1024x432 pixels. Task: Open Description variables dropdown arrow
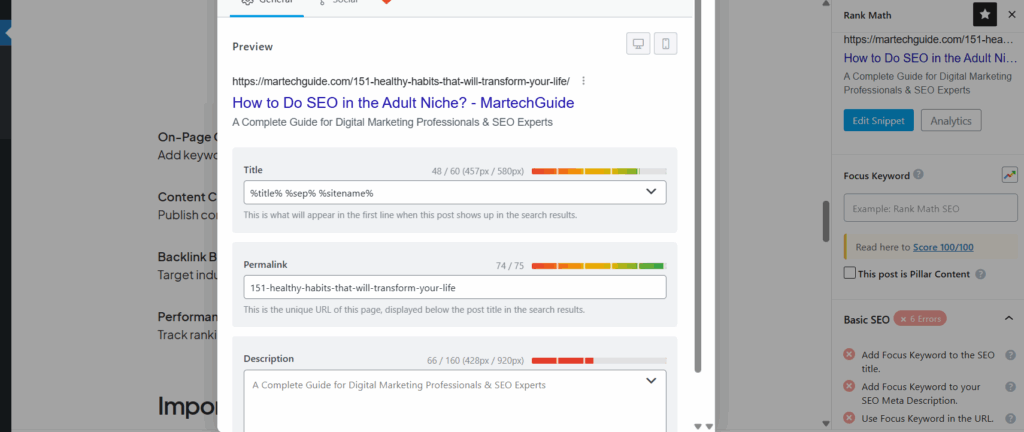[650, 381]
